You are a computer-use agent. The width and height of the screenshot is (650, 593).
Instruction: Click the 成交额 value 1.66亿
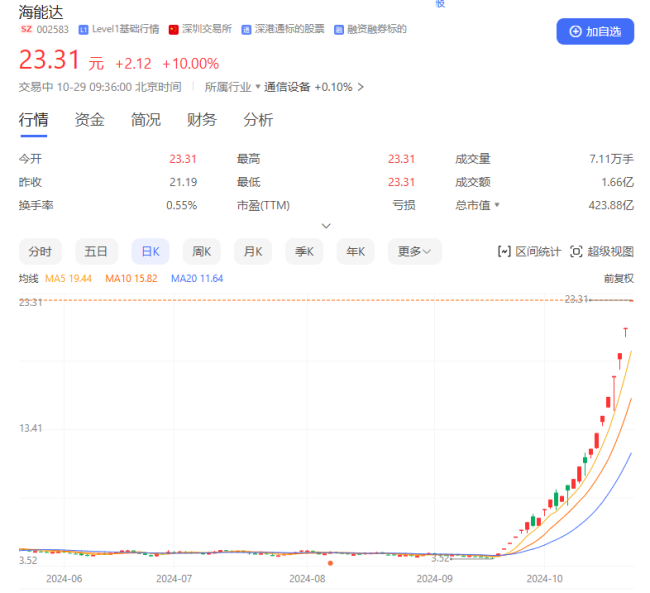pyautogui.click(x=618, y=182)
